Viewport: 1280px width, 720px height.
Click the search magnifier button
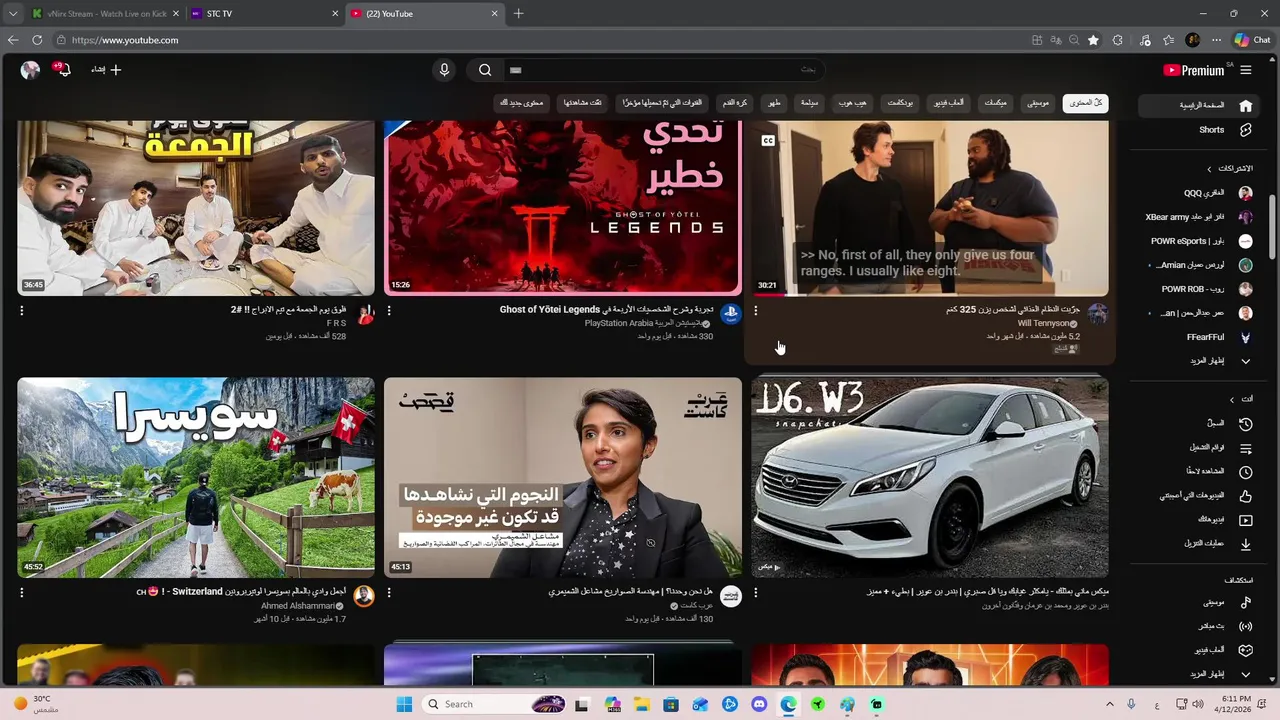click(x=485, y=70)
